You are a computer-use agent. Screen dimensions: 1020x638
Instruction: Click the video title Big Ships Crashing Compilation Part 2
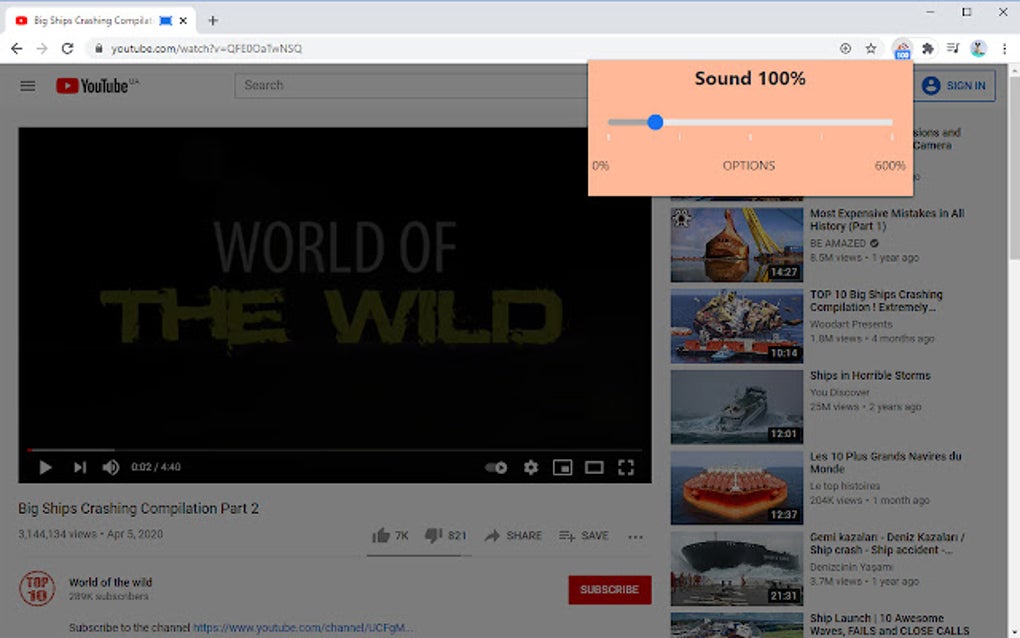click(138, 509)
